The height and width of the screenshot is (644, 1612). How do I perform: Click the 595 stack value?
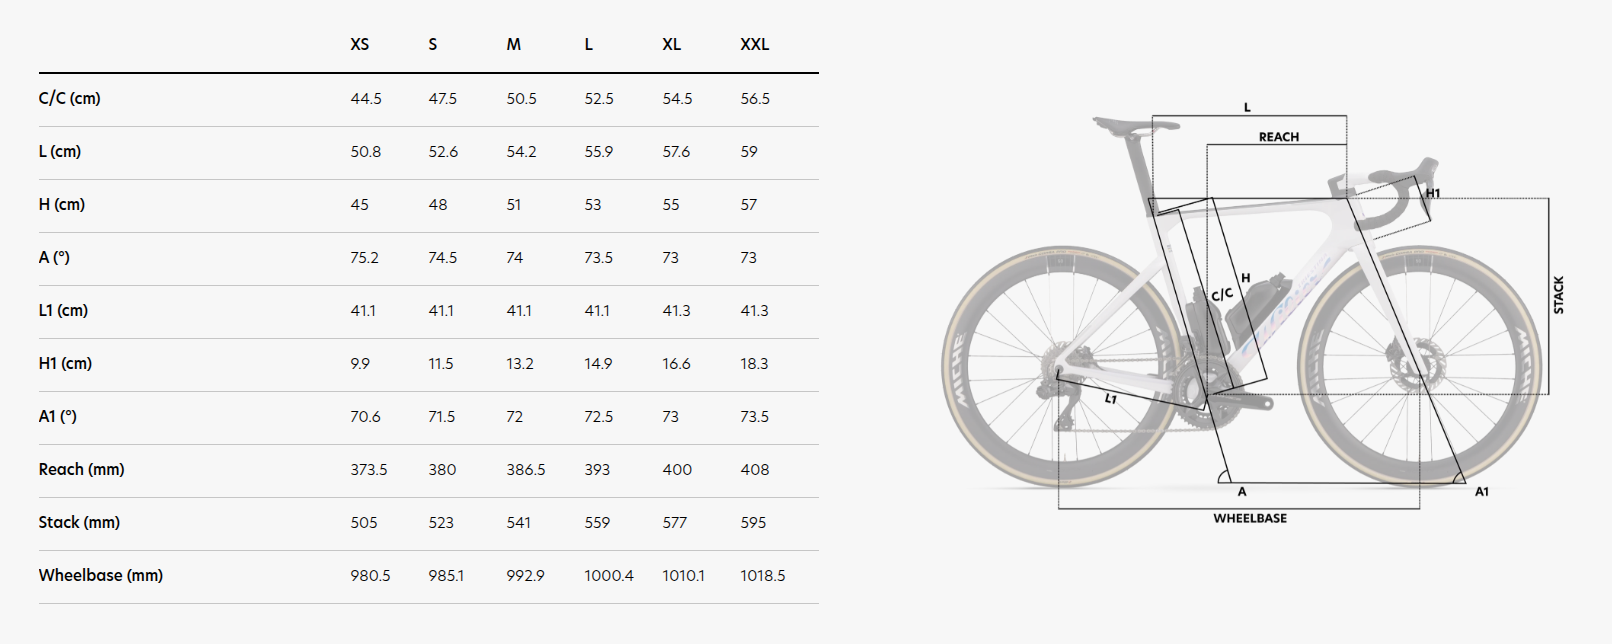click(753, 522)
